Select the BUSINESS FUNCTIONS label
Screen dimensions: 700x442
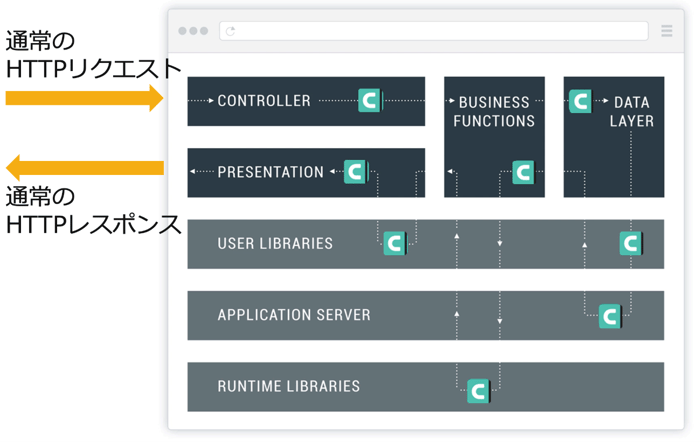[x=494, y=112]
